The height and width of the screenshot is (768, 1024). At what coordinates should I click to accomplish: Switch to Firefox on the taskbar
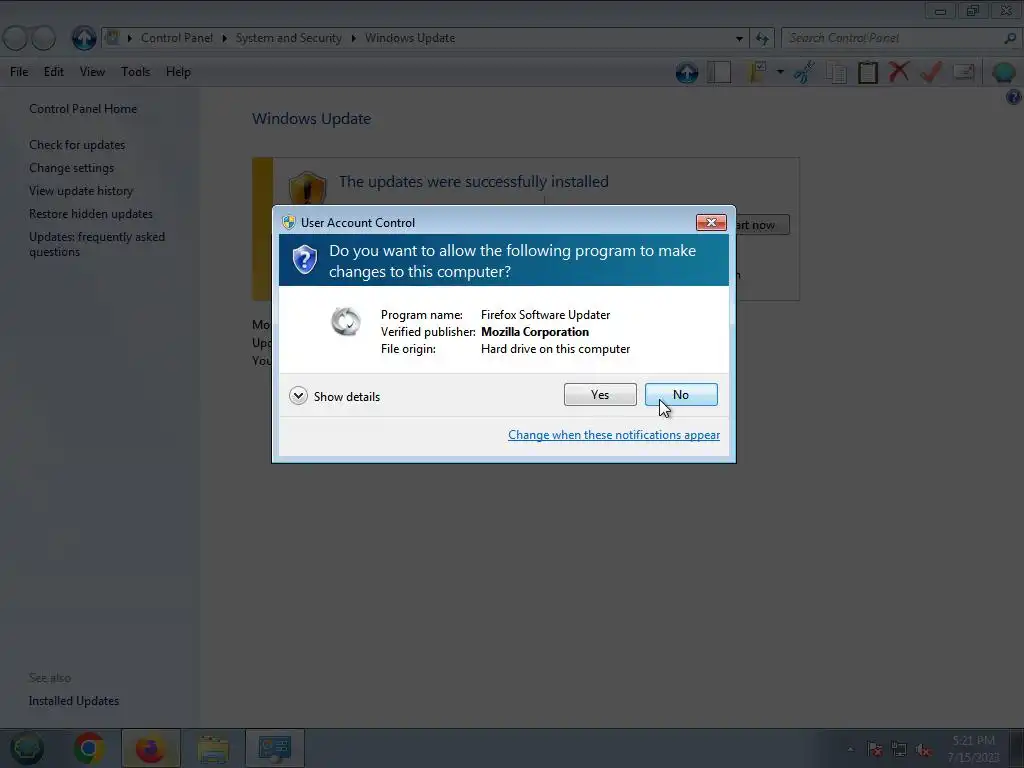150,748
